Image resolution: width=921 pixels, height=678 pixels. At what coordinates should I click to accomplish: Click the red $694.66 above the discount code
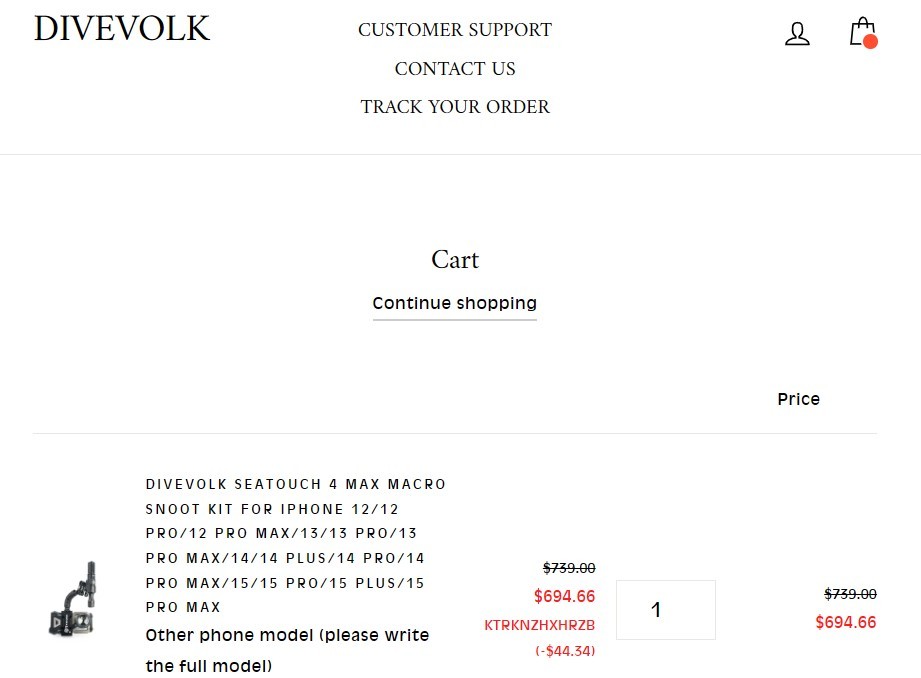coord(564,597)
